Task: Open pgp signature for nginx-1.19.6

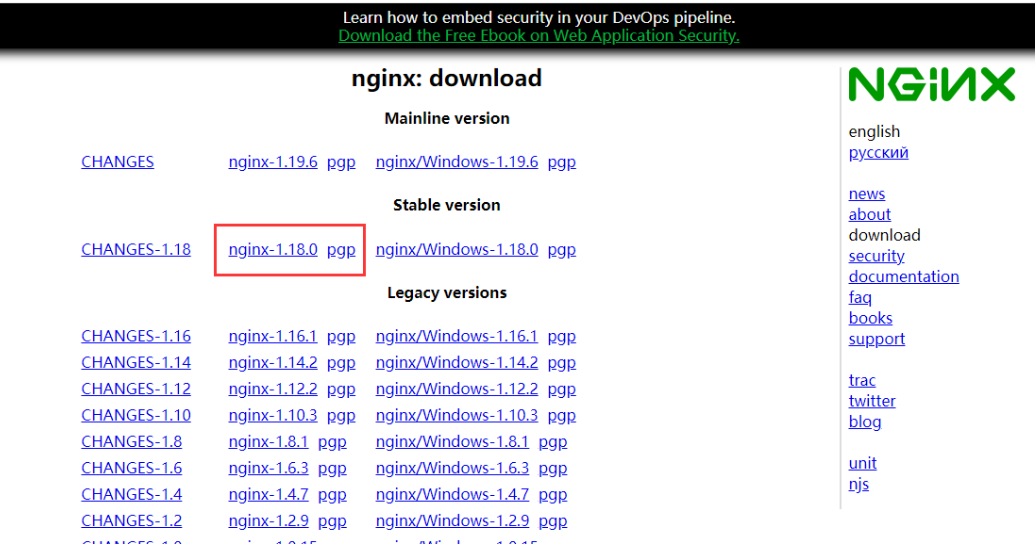Action: tap(341, 162)
